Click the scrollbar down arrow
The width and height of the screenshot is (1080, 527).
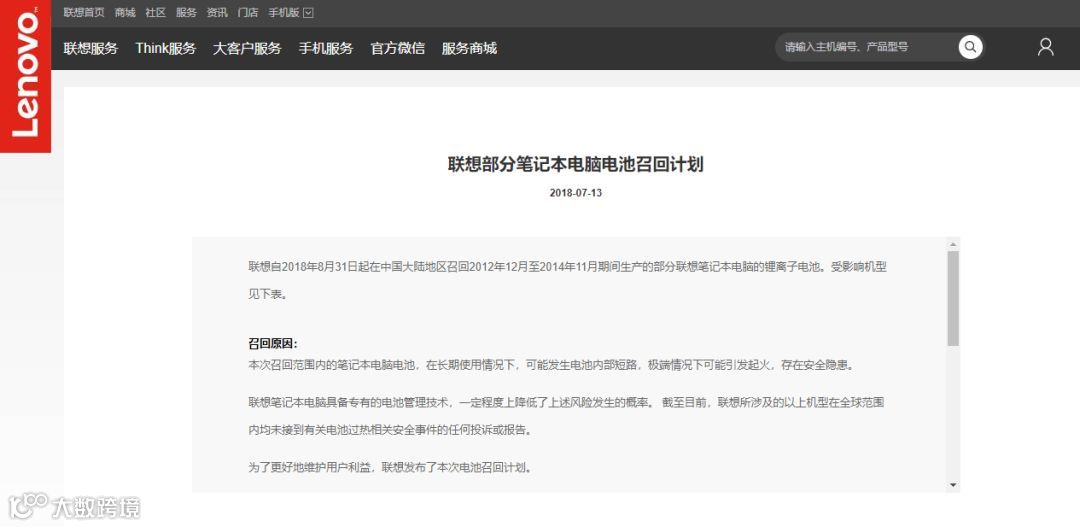(x=953, y=485)
